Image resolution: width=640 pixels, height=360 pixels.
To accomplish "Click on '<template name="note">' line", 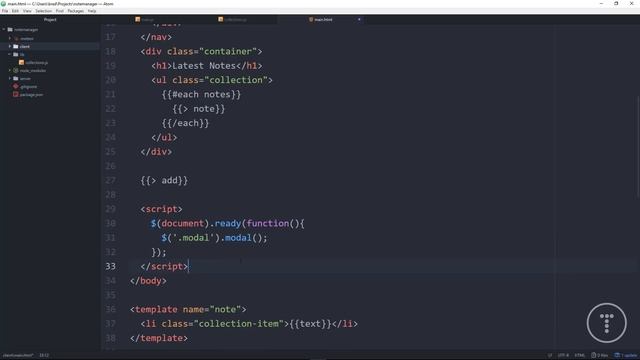I will [188, 309].
